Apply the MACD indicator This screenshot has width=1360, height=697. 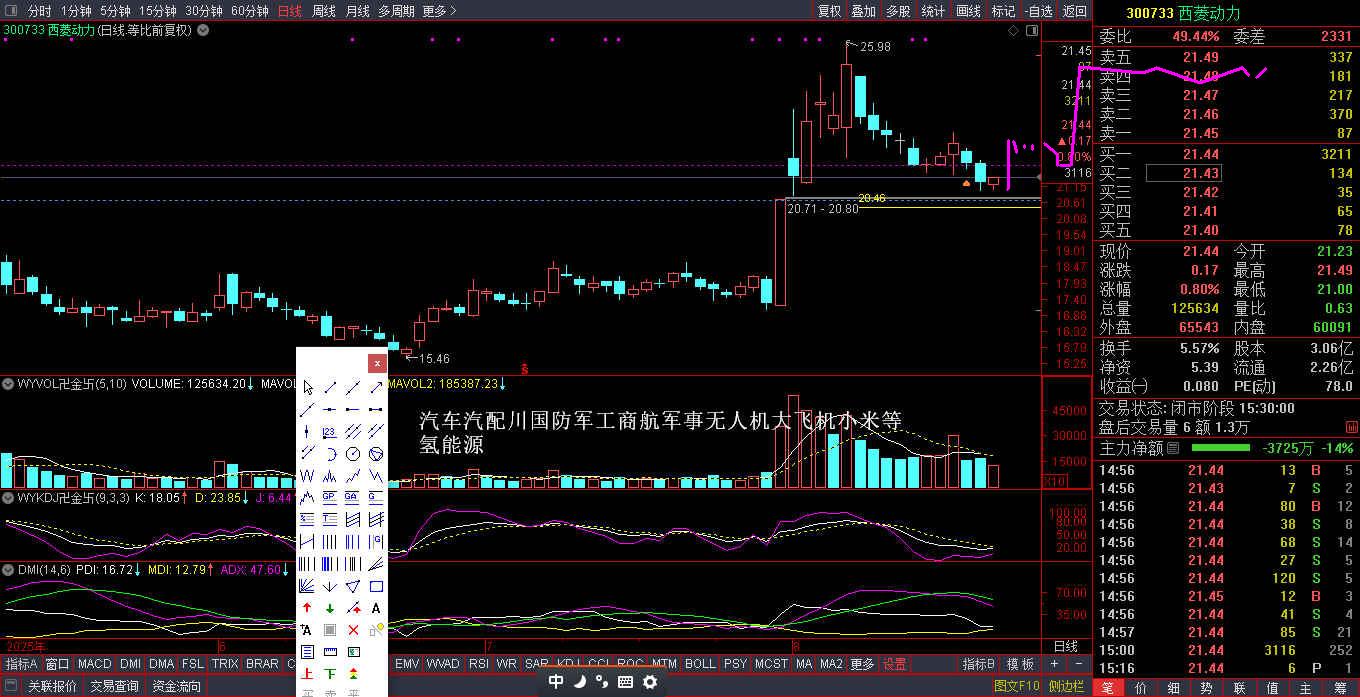tap(95, 664)
